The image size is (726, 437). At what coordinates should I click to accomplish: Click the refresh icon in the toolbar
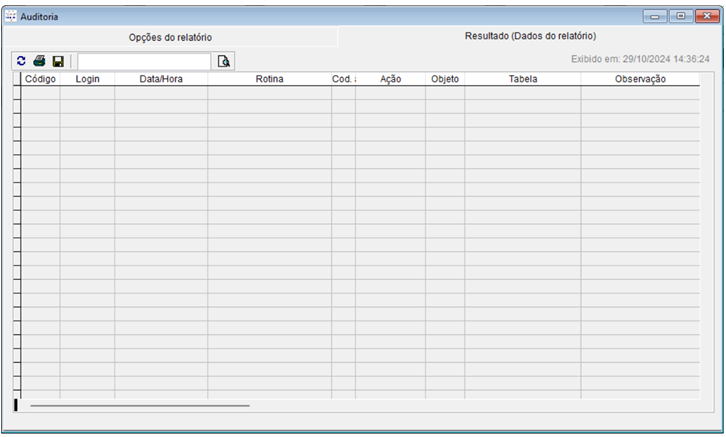pyautogui.click(x=21, y=61)
